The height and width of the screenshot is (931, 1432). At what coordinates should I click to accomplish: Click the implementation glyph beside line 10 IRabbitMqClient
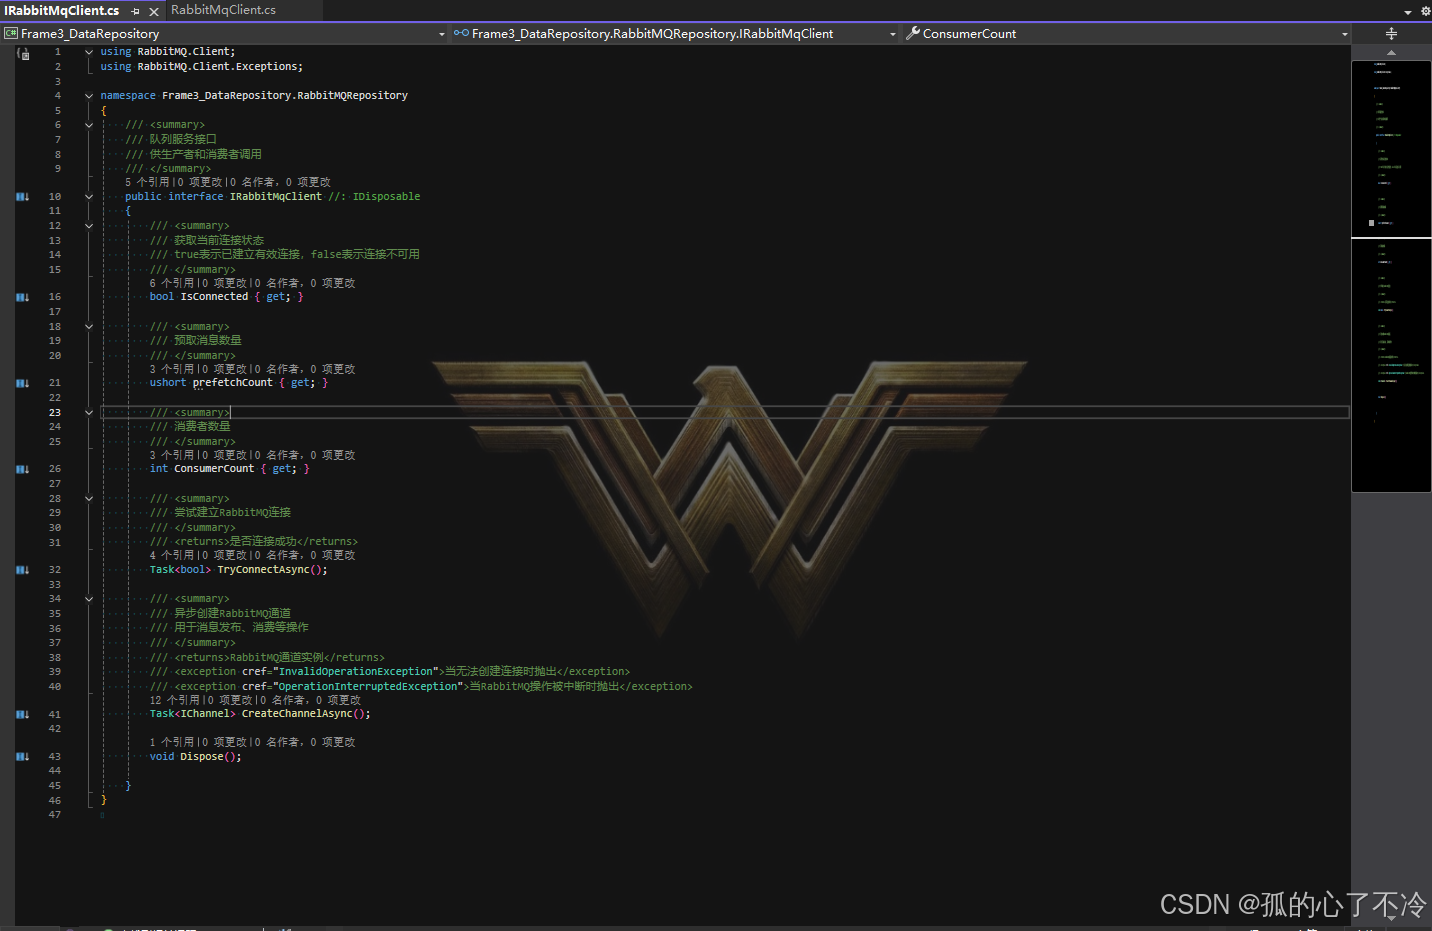22,197
